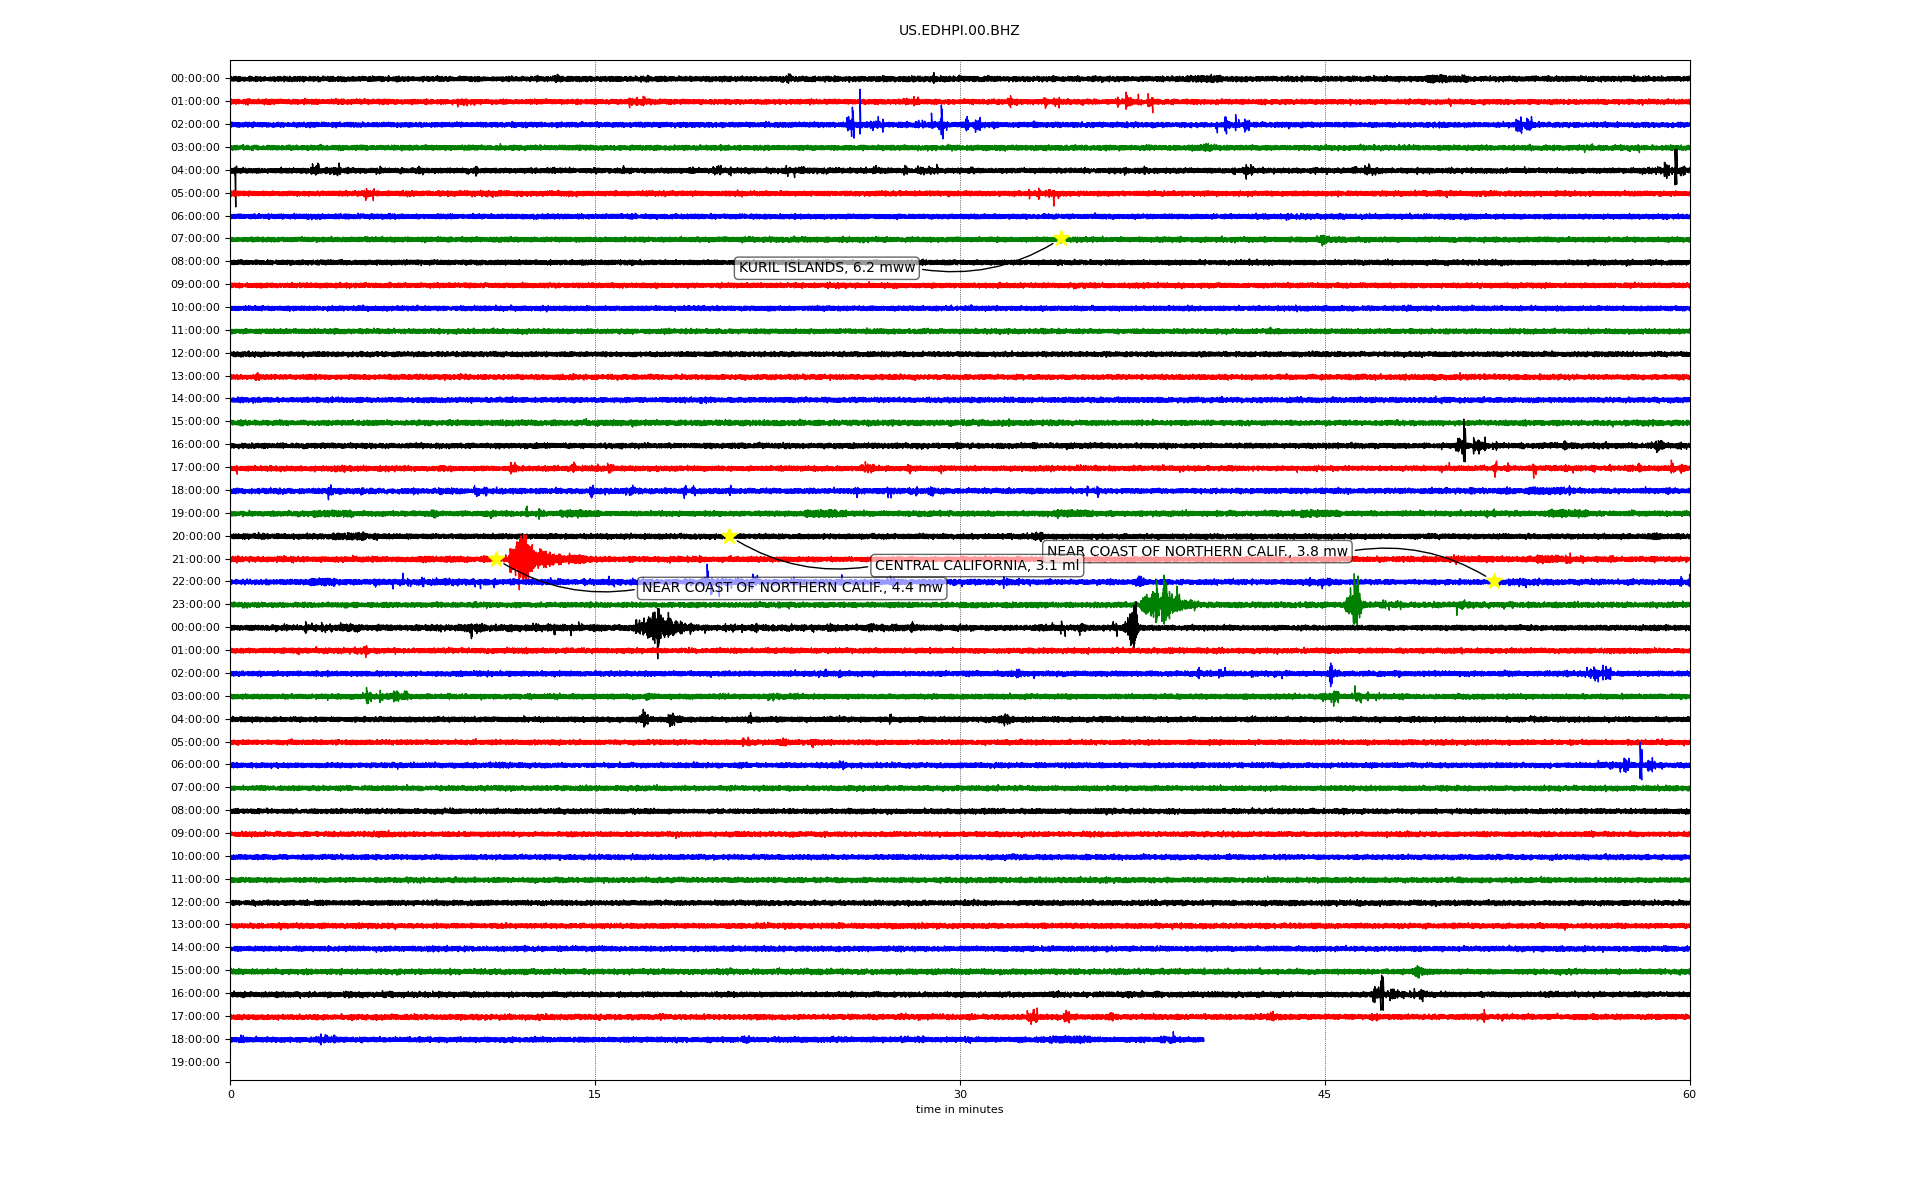Click the 'time in minutes' axis label
Viewport: 1920px width, 1200px height.
959,1110
